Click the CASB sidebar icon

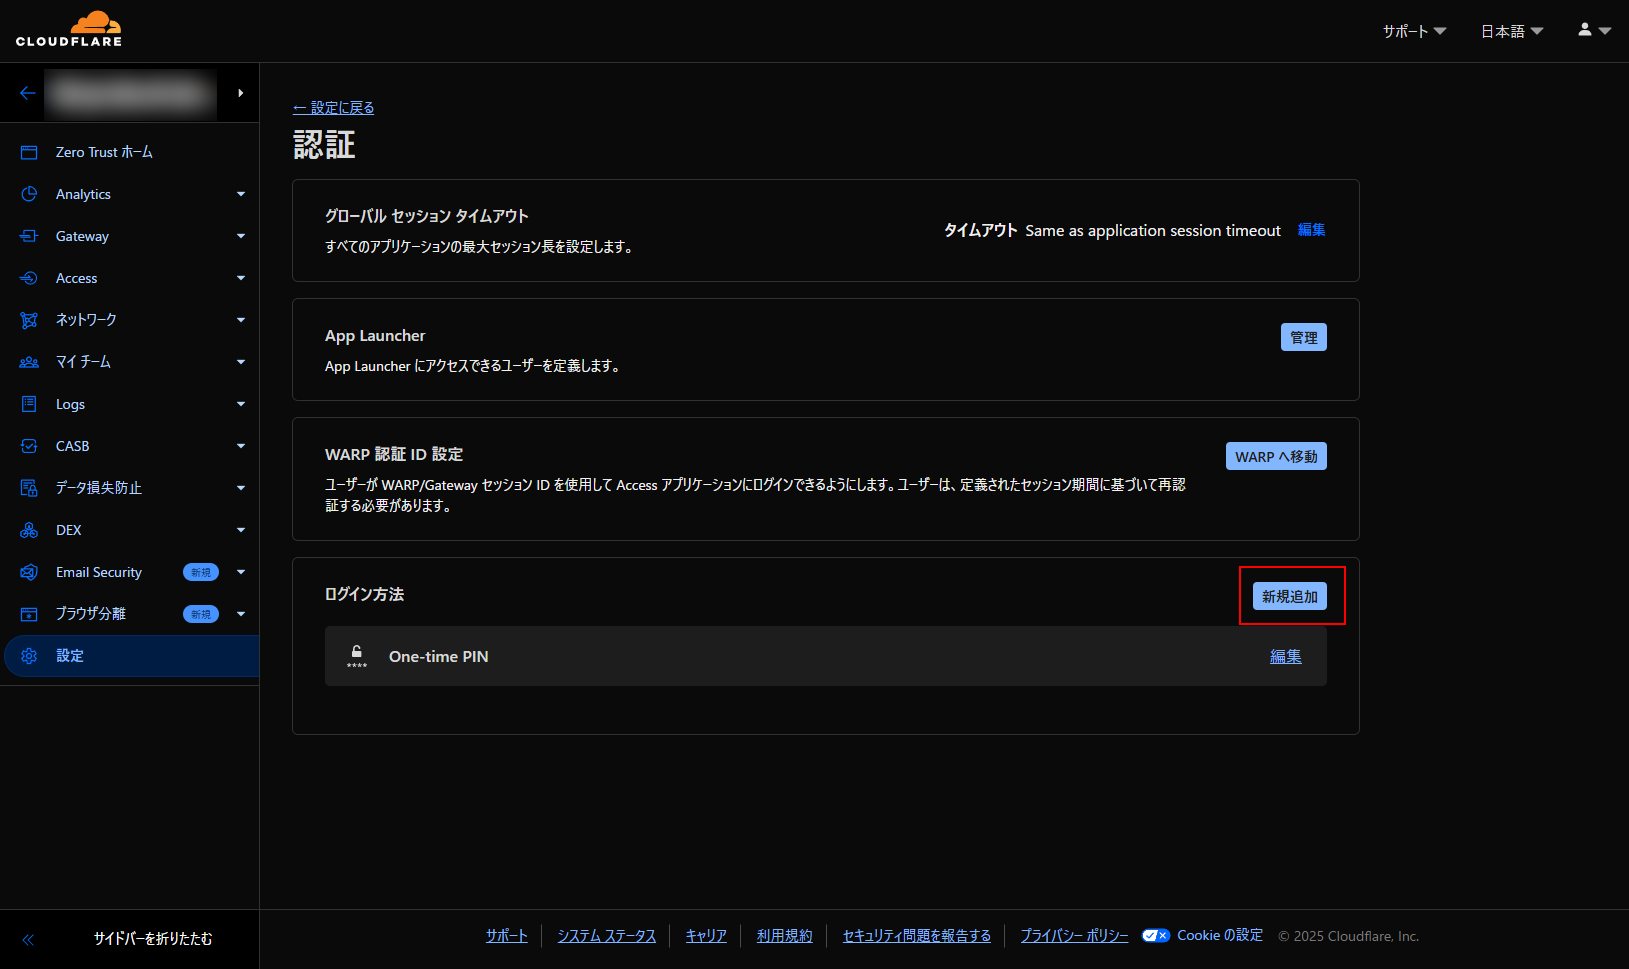[29, 446]
